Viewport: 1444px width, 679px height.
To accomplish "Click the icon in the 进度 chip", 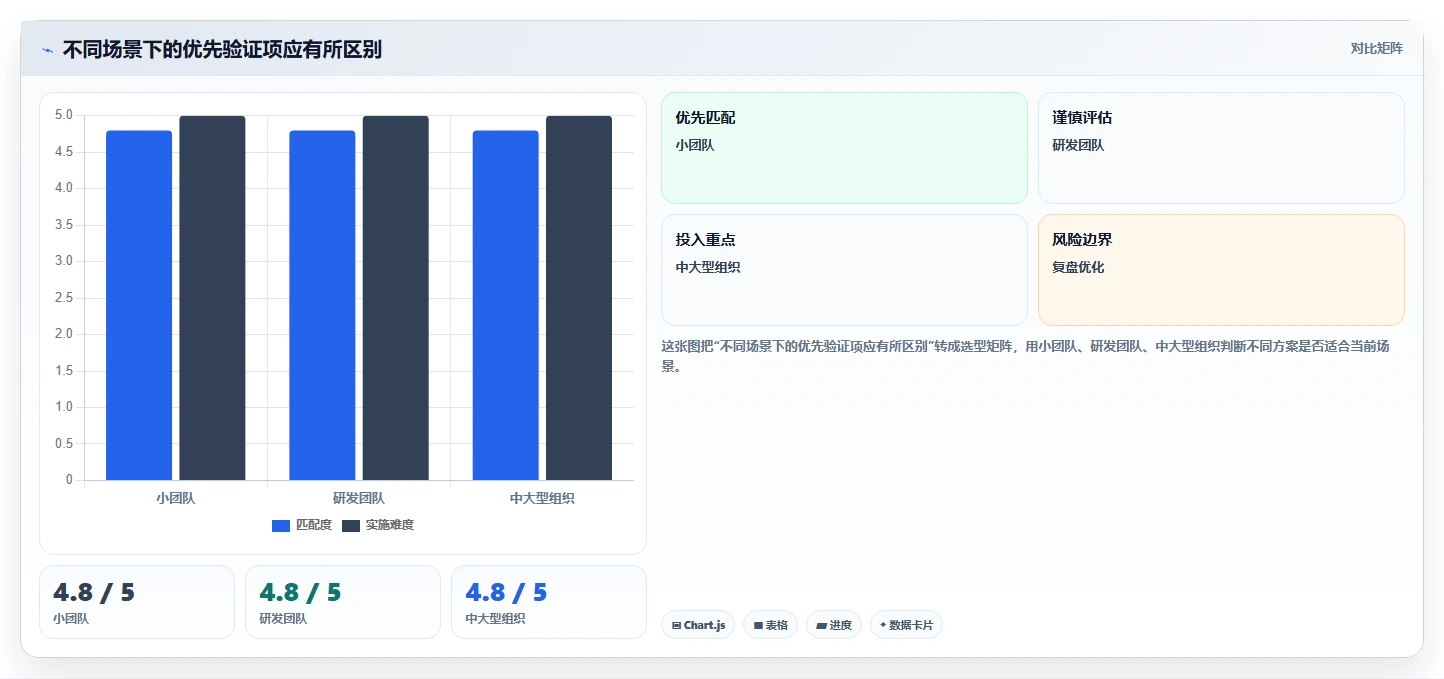I will click(x=821, y=626).
